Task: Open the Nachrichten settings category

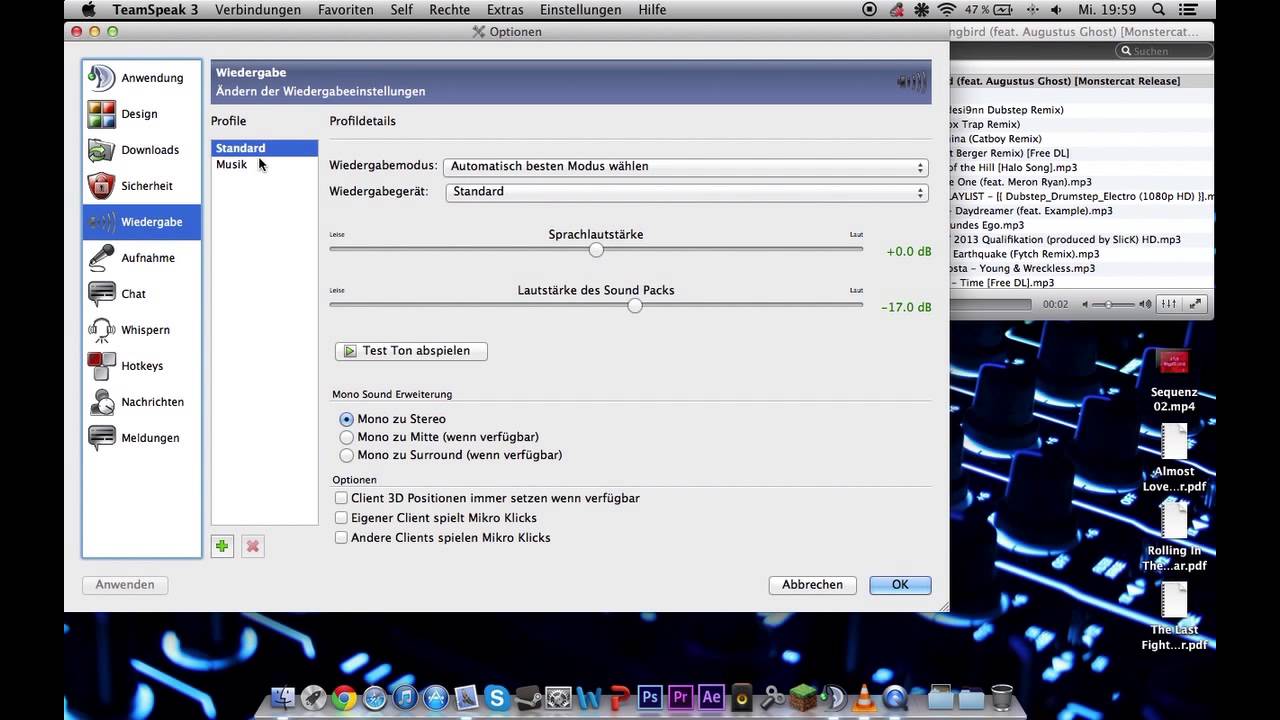Action: click(x=141, y=402)
